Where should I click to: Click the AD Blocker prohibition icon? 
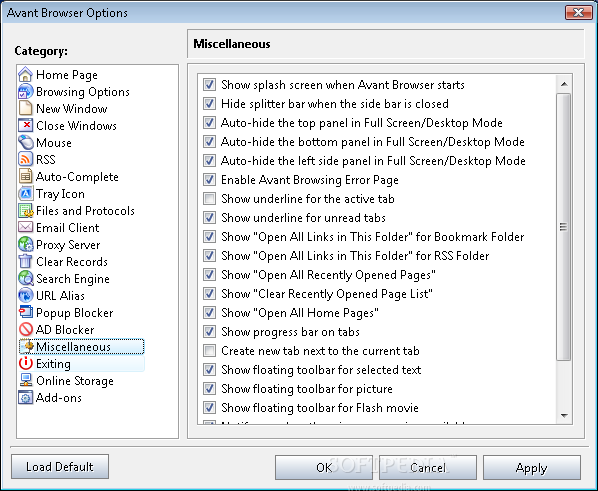26,329
